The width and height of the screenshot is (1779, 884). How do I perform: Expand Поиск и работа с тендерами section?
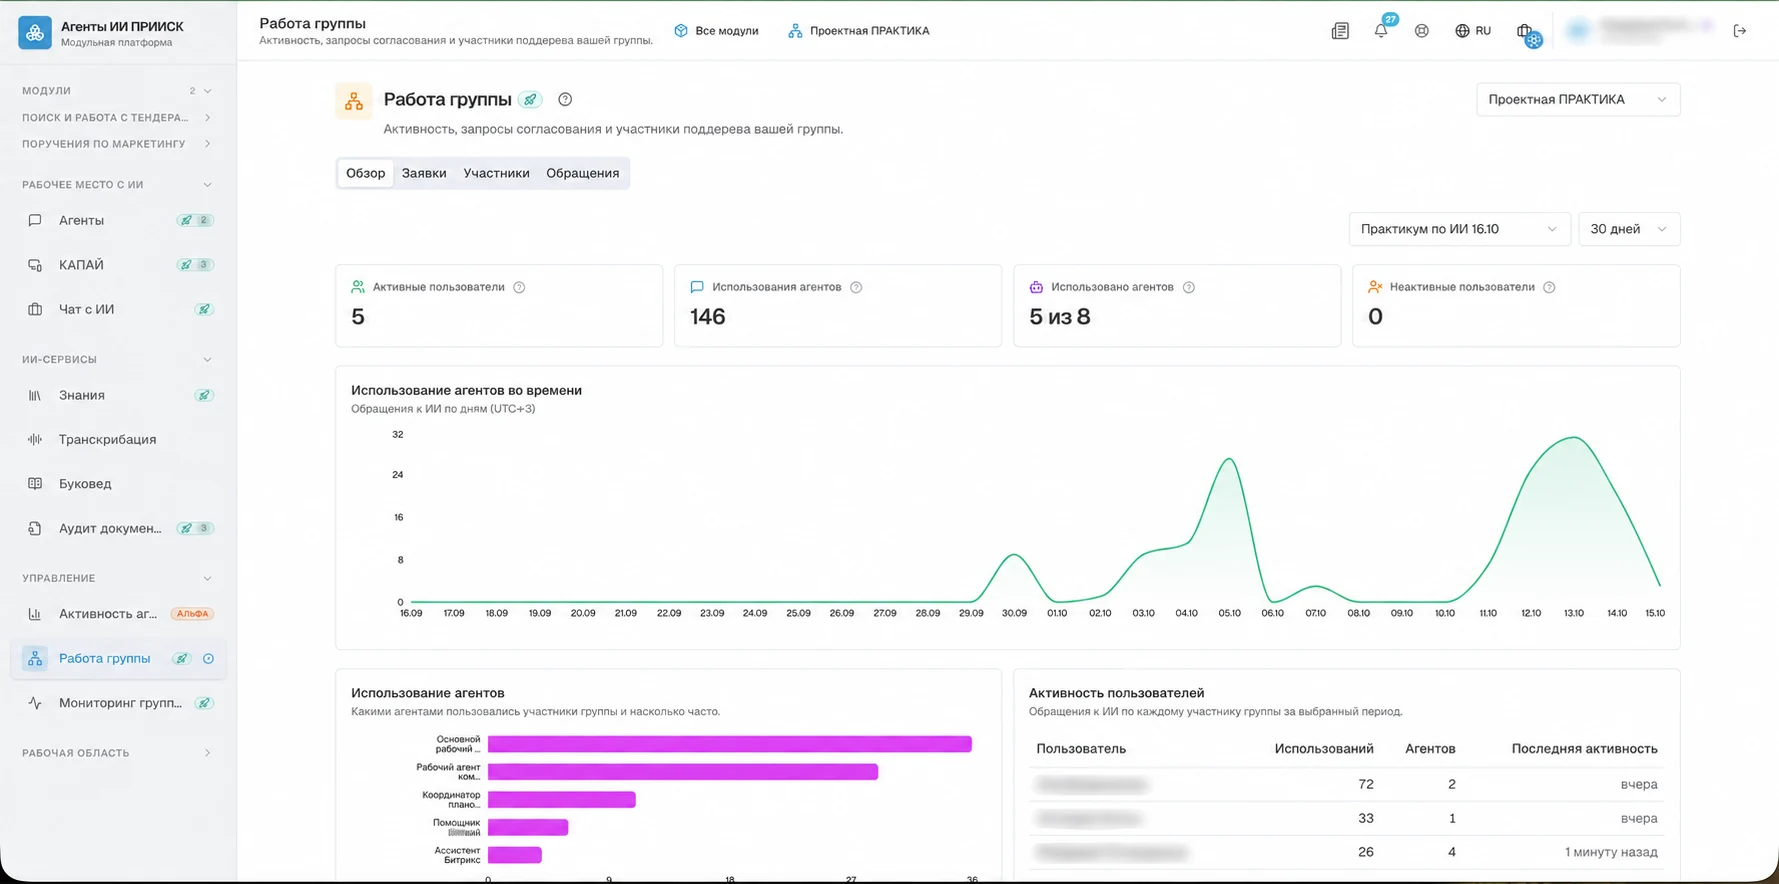click(x=118, y=118)
